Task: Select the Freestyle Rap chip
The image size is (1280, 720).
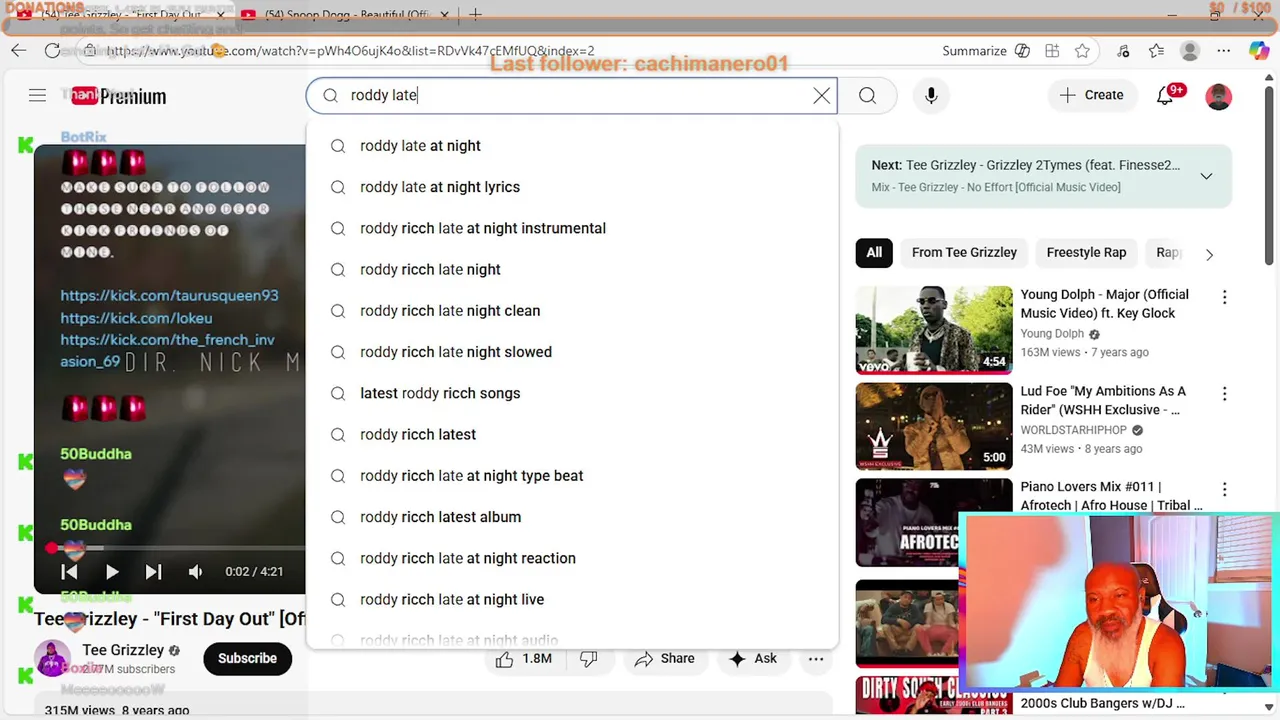Action: point(1086,253)
